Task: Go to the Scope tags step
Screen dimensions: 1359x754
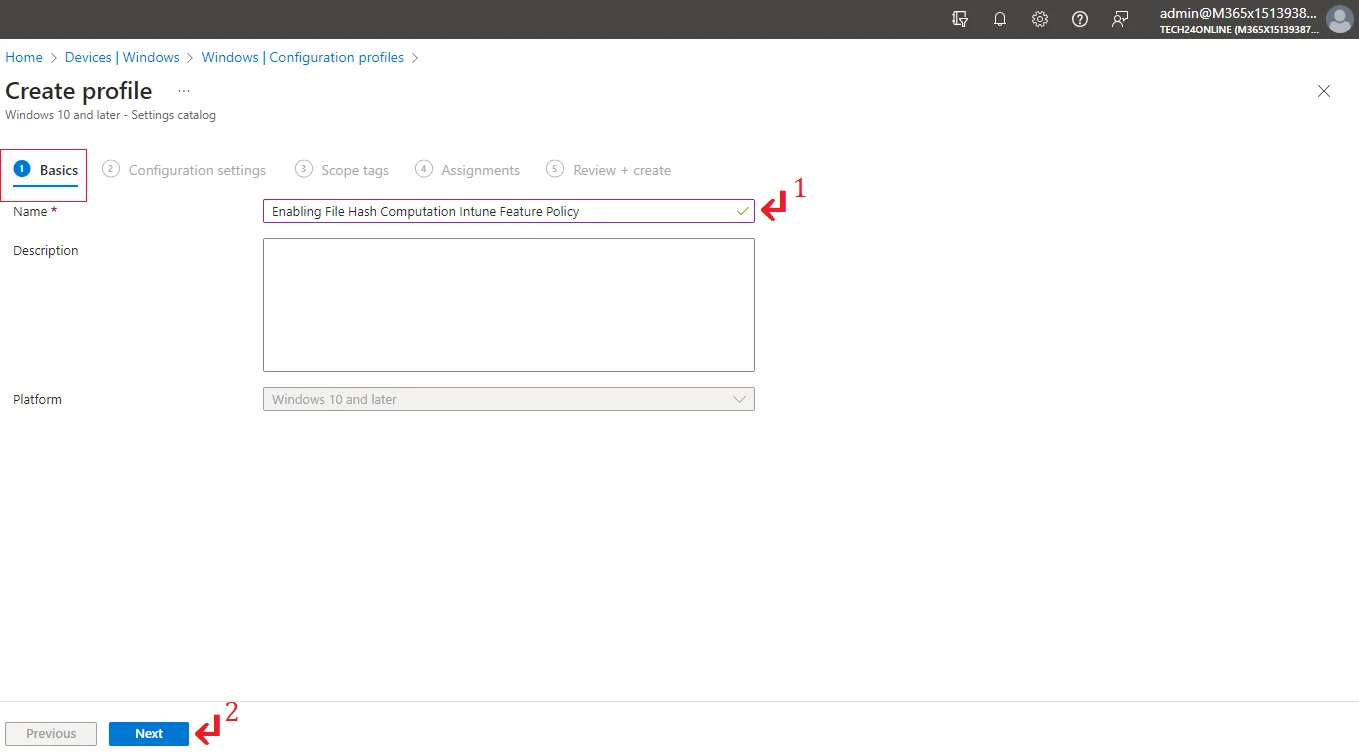Action: tap(343, 170)
